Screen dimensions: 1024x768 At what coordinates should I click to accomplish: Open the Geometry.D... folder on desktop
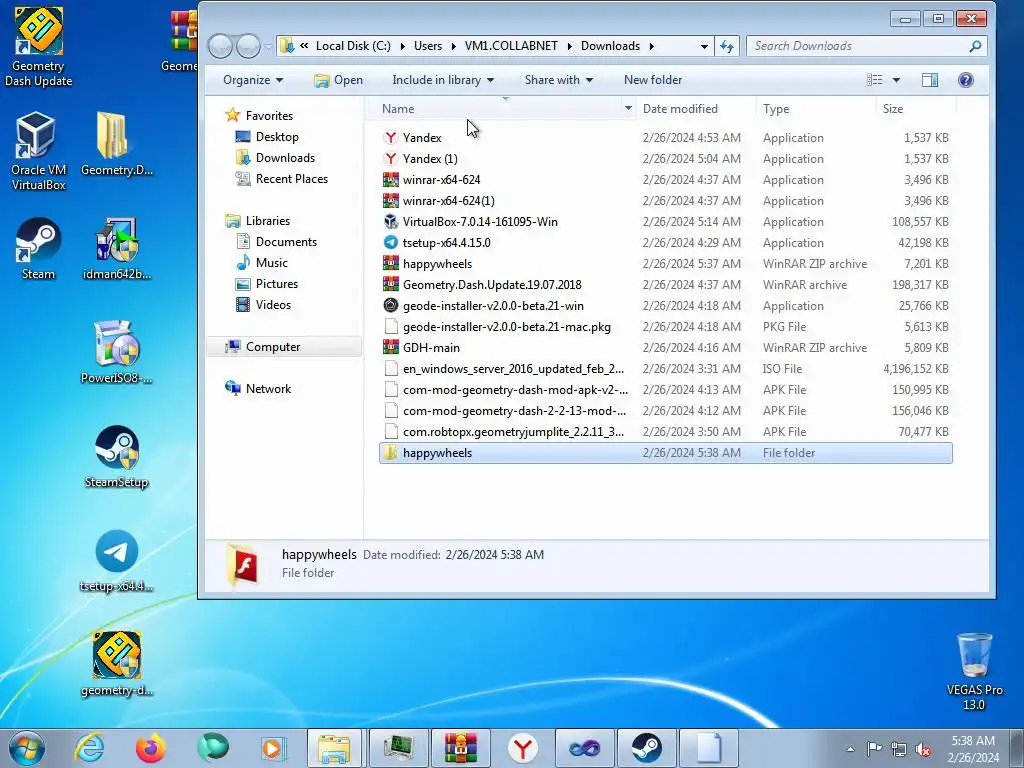click(x=116, y=144)
